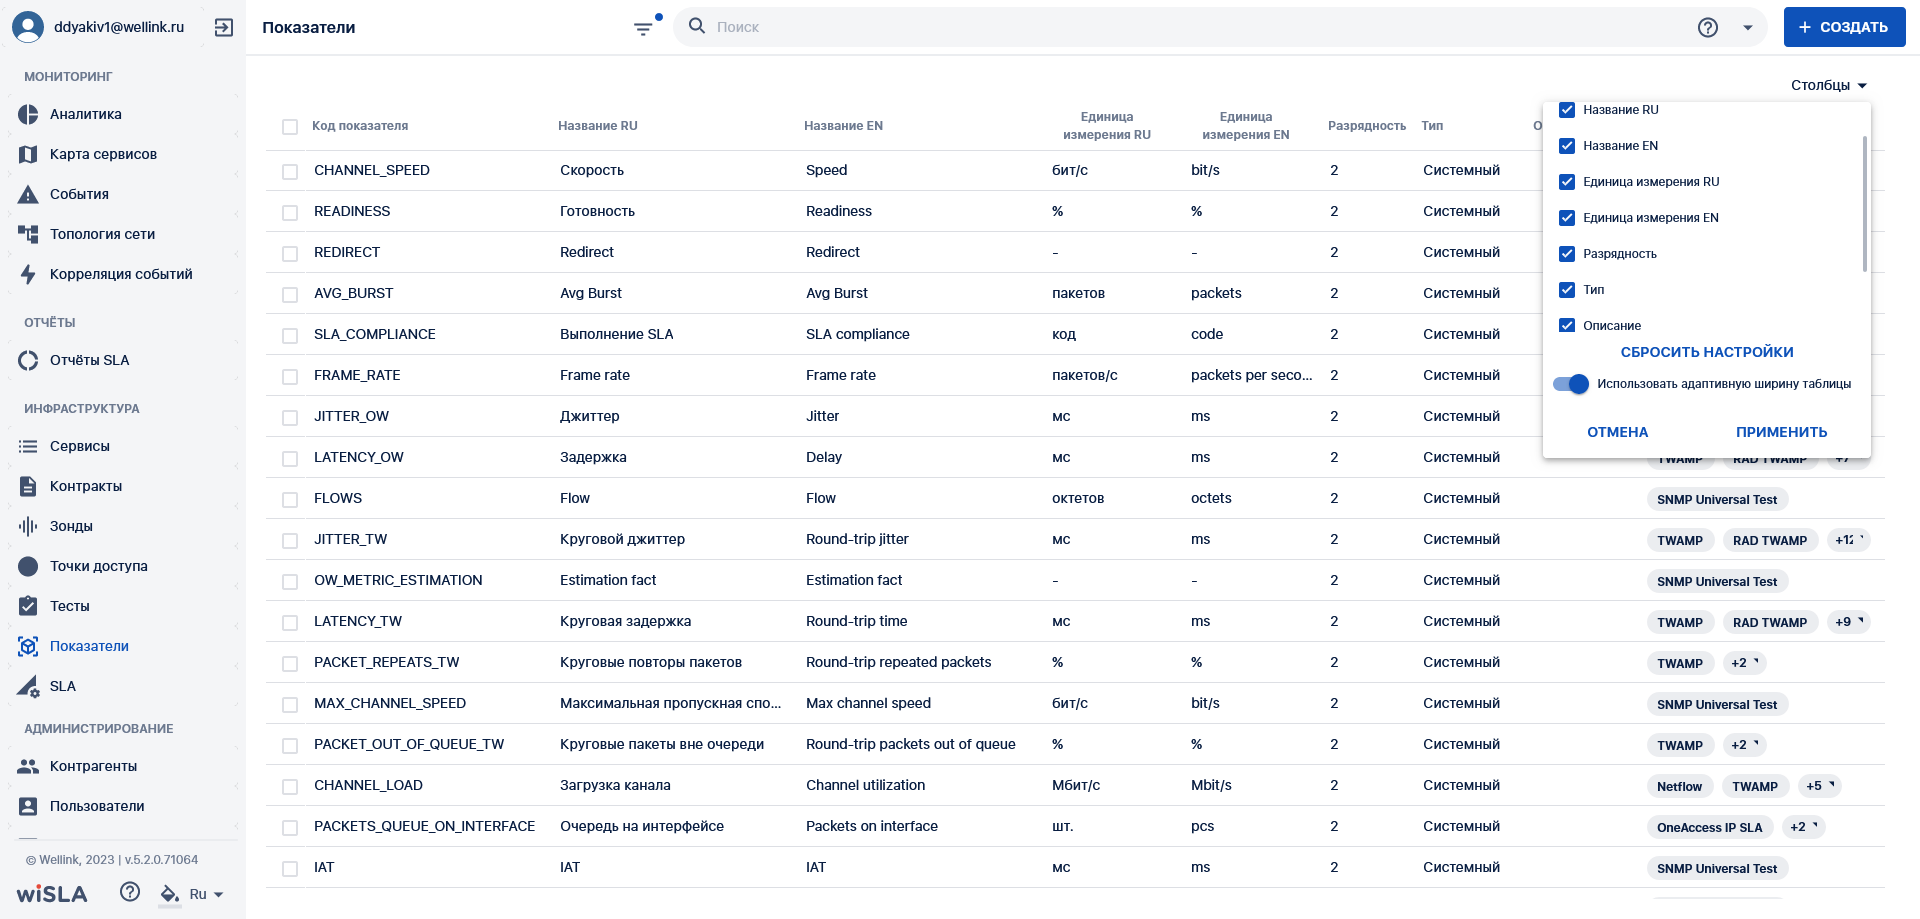
Task: Open Точки доступа circle icon
Action: pos(28,566)
